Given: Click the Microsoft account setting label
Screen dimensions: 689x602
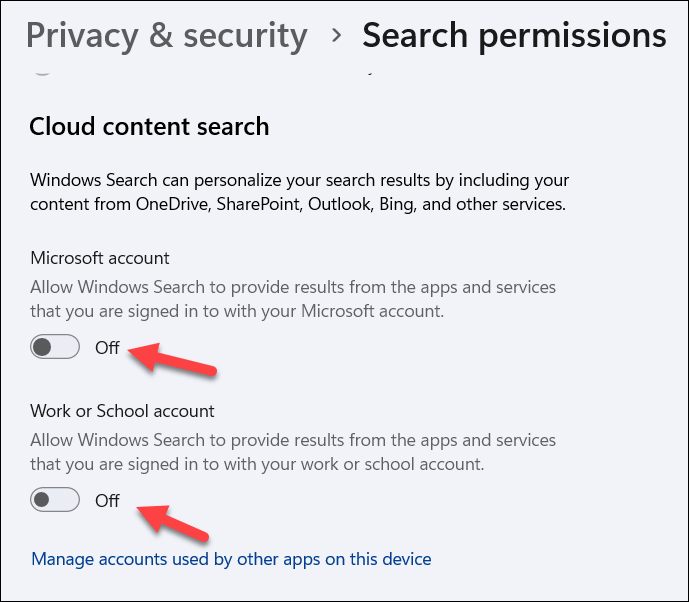Looking at the screenshot, I should 100,258.
